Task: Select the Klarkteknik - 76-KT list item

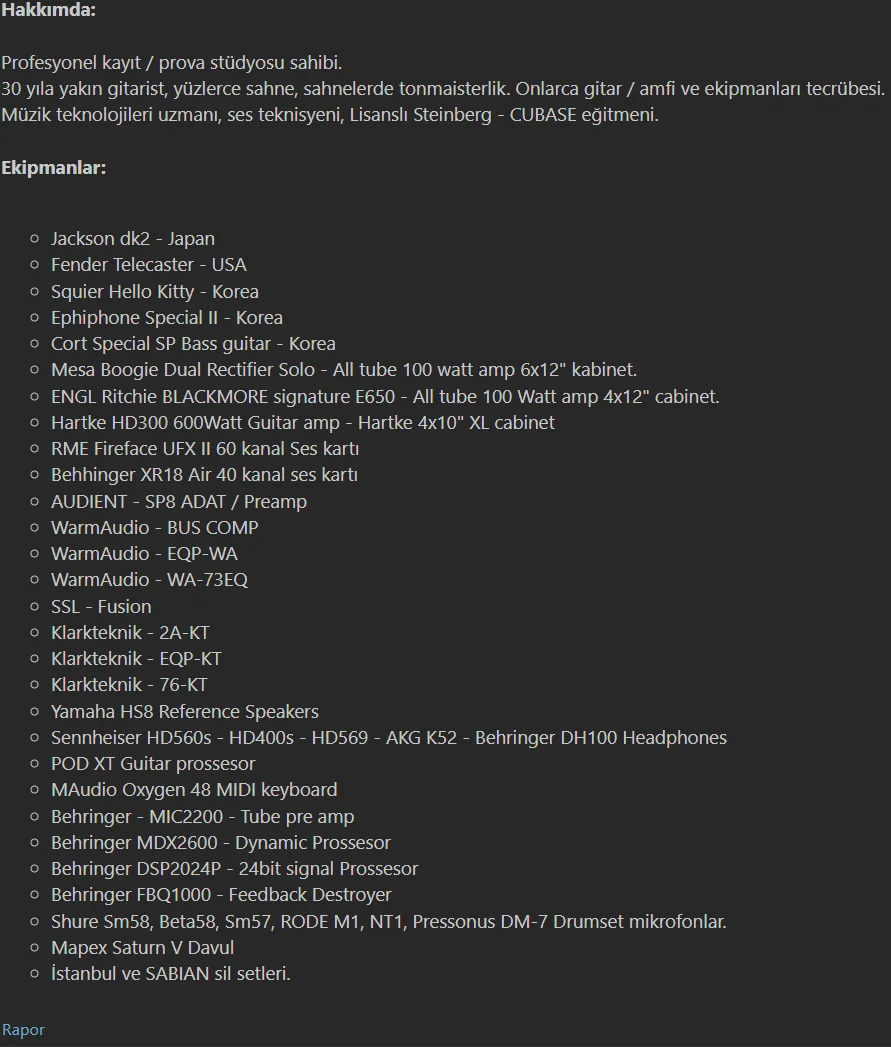Action: (130, 685)
